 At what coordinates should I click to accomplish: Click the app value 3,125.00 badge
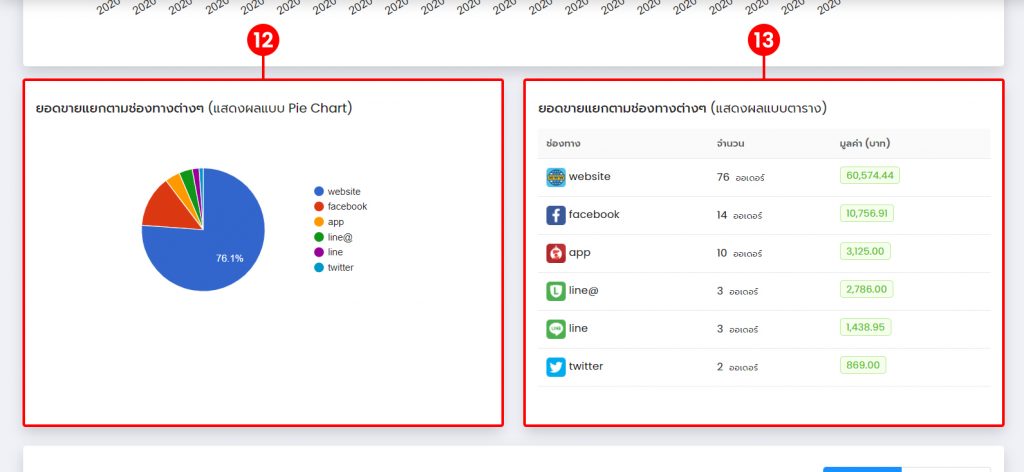[865, 251]
